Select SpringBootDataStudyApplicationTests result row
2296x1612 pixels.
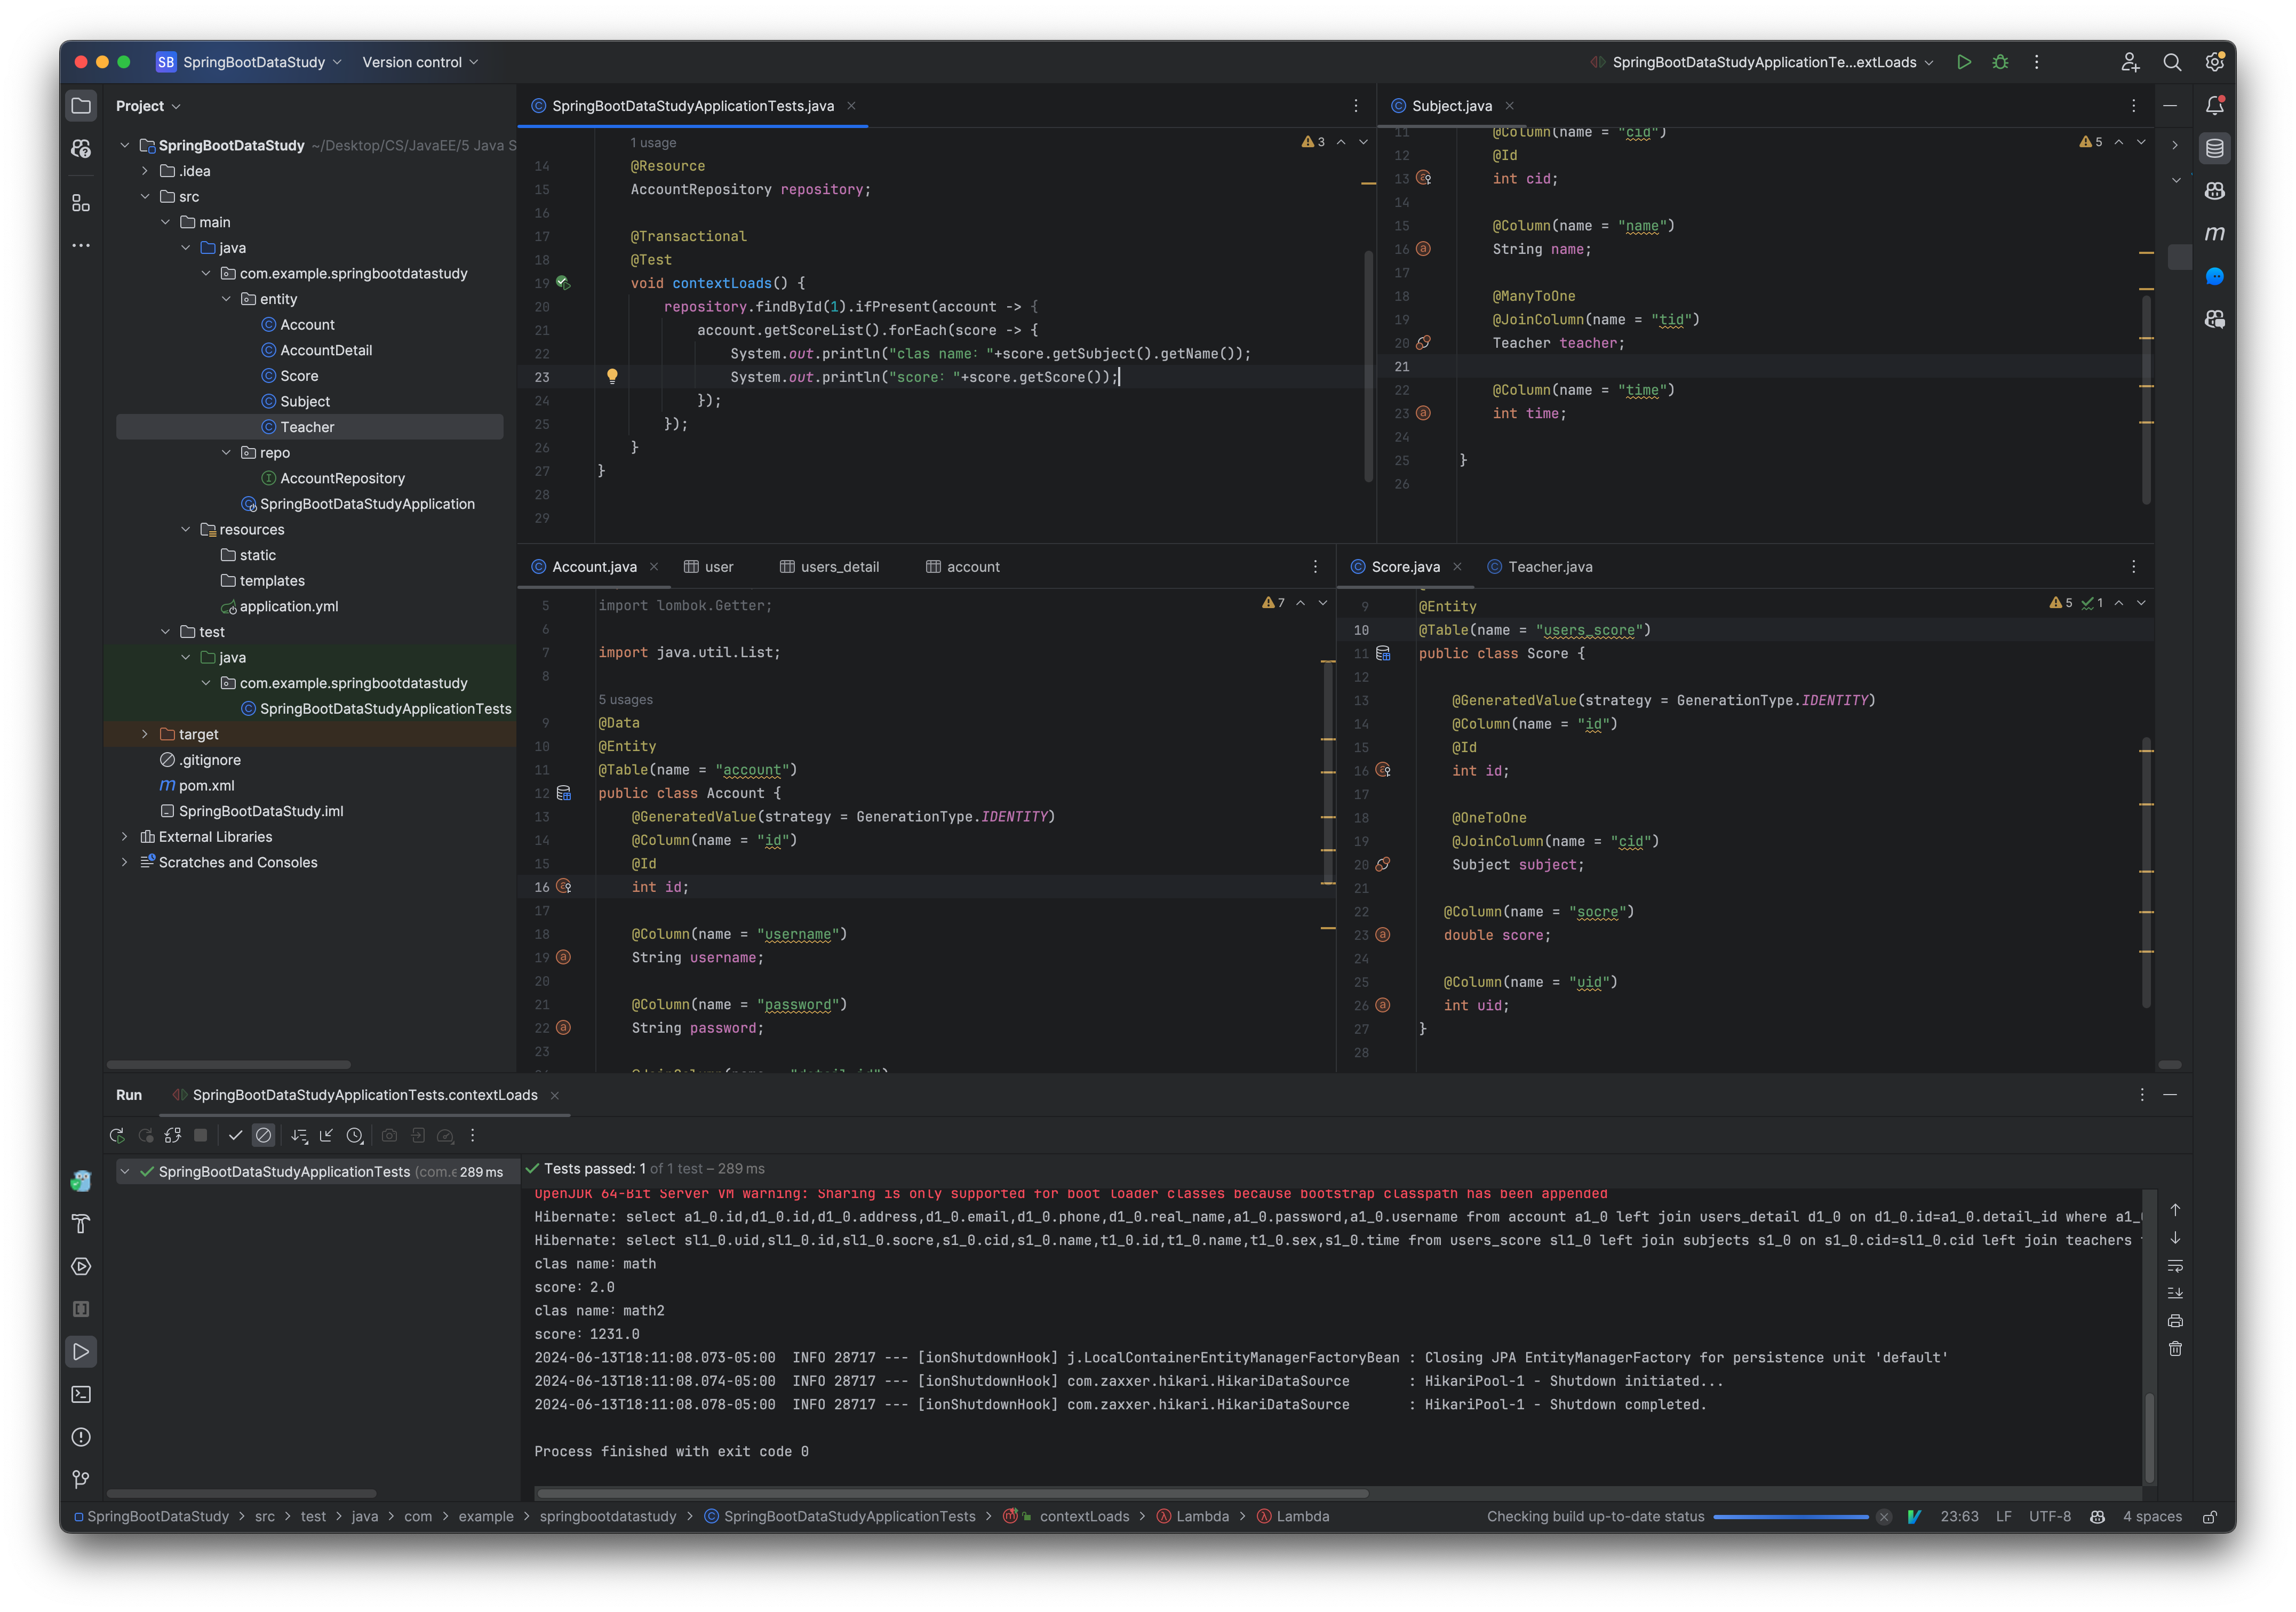pos(317,1172)
